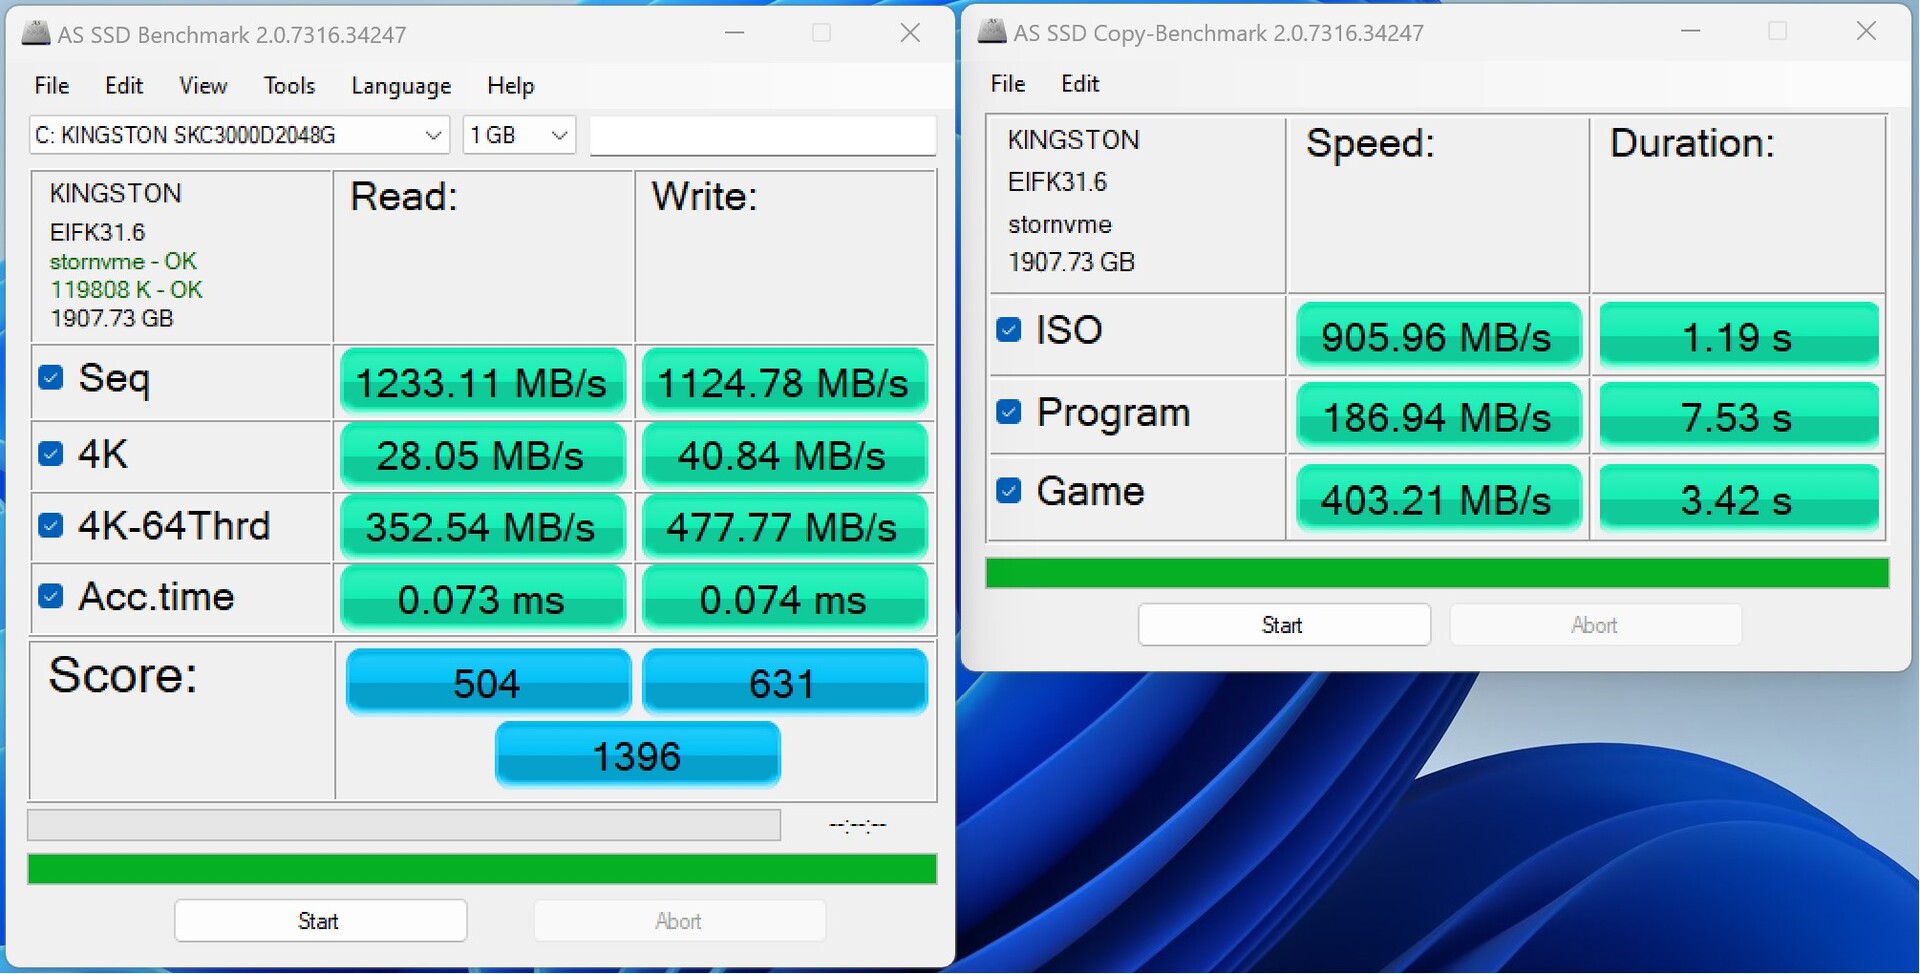
Task: Uncheck the Seq test checkbox
Action: 51,377
